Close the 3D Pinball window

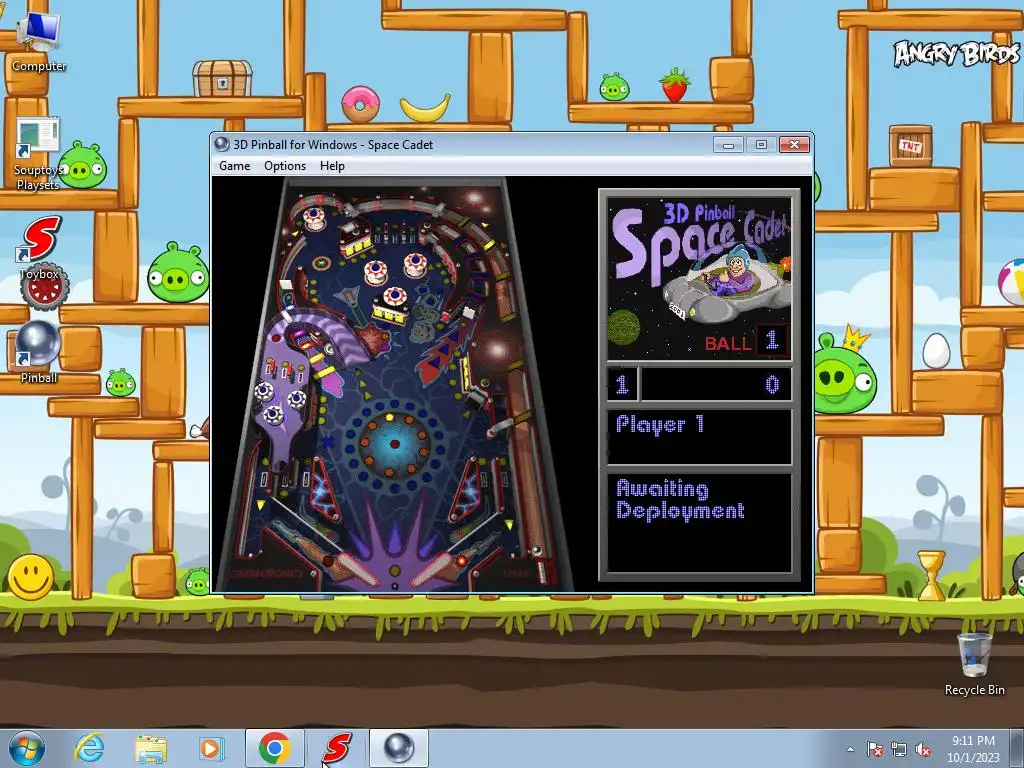point(794,144)
